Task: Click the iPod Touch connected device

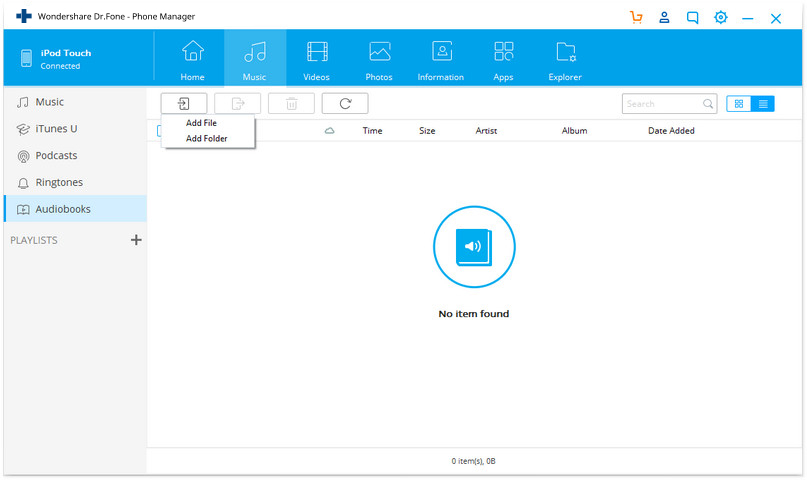Action: pyautogui.click(x=57, y=59)
